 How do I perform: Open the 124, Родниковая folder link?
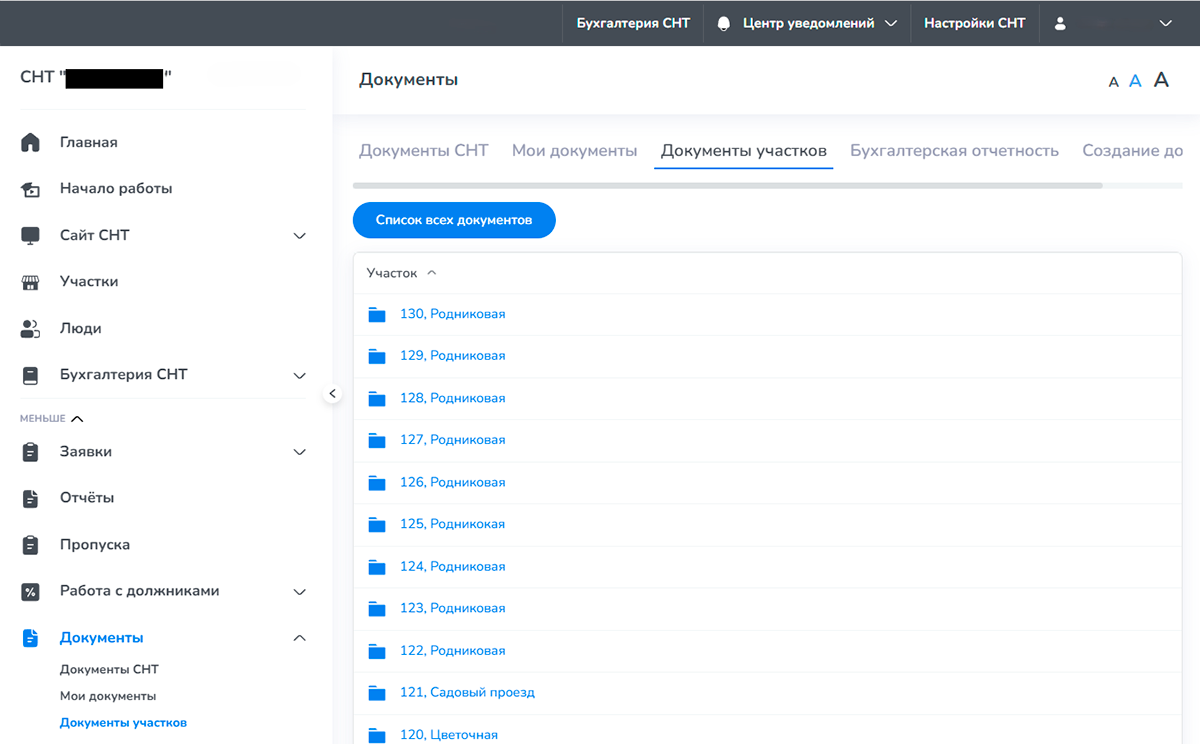coord(453,567)
